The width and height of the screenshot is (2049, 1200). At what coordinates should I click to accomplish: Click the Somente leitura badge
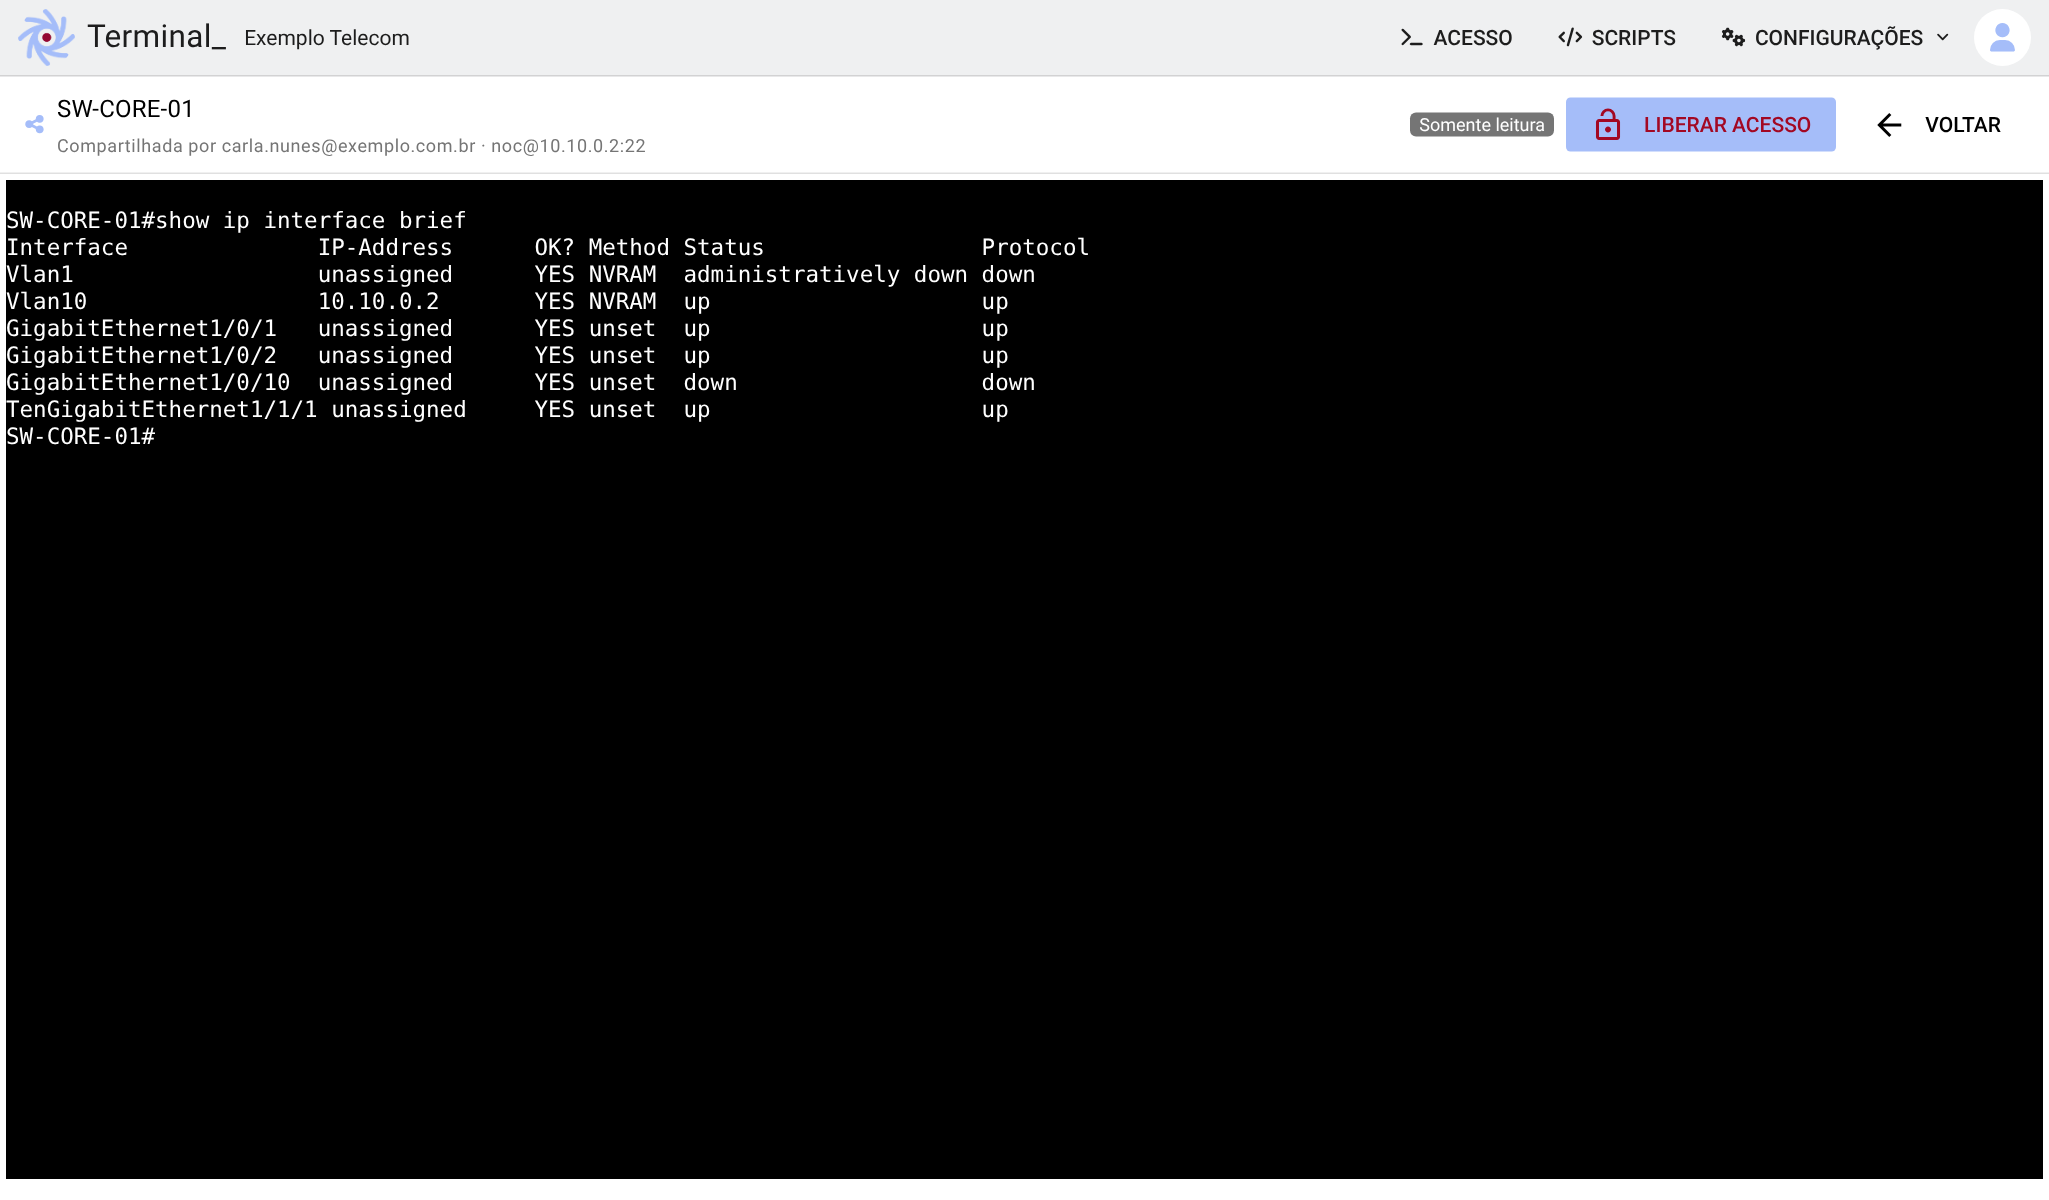click(1481, 125)
